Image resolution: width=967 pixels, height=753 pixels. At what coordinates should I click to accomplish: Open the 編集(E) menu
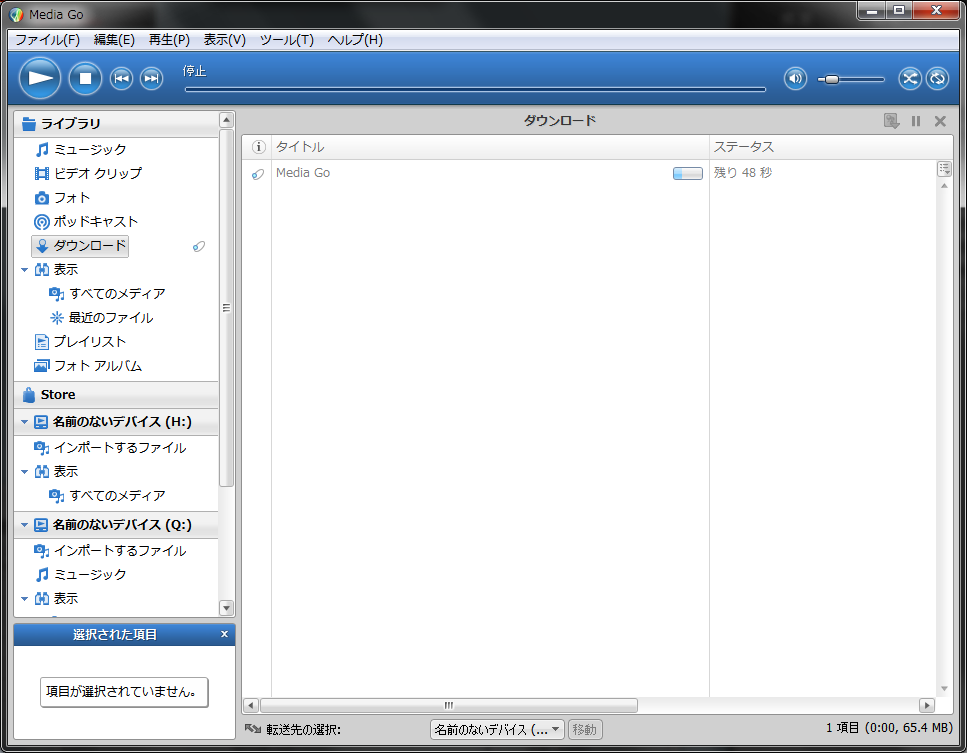click(x=114, y=40)
